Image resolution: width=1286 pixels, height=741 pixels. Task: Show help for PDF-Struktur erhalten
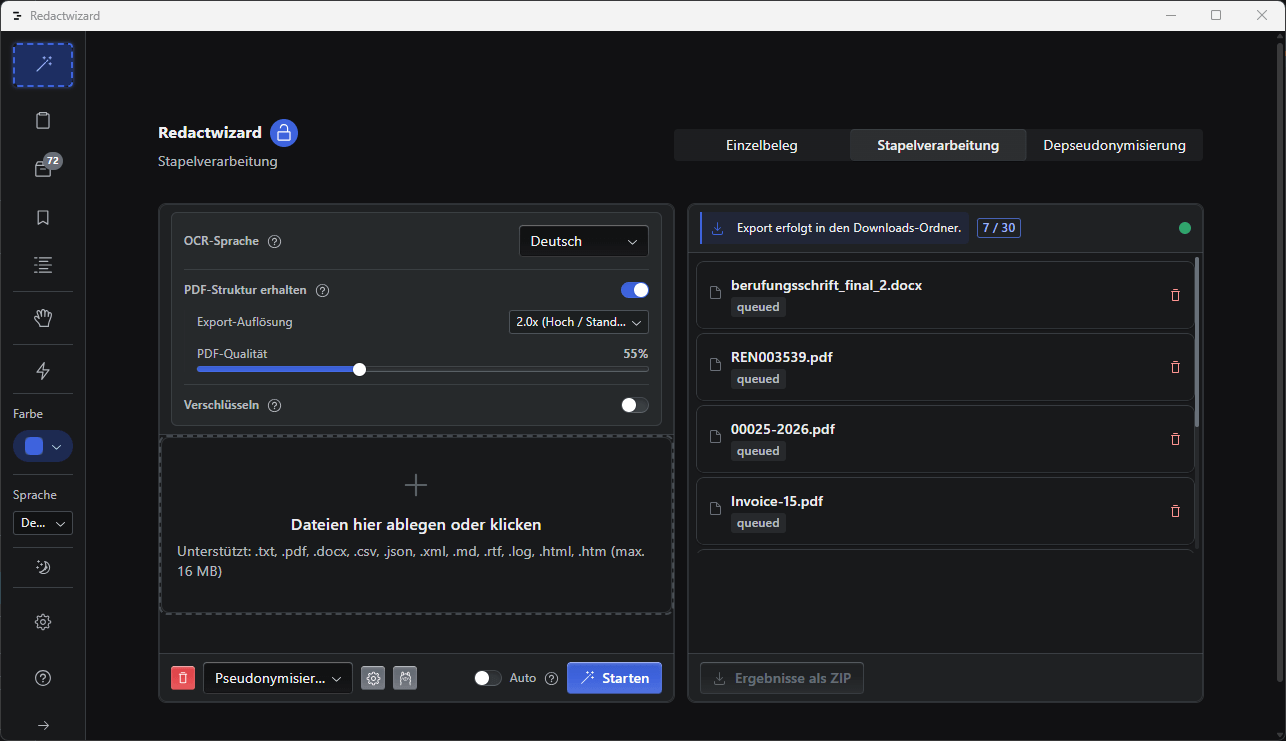[323, 291]
